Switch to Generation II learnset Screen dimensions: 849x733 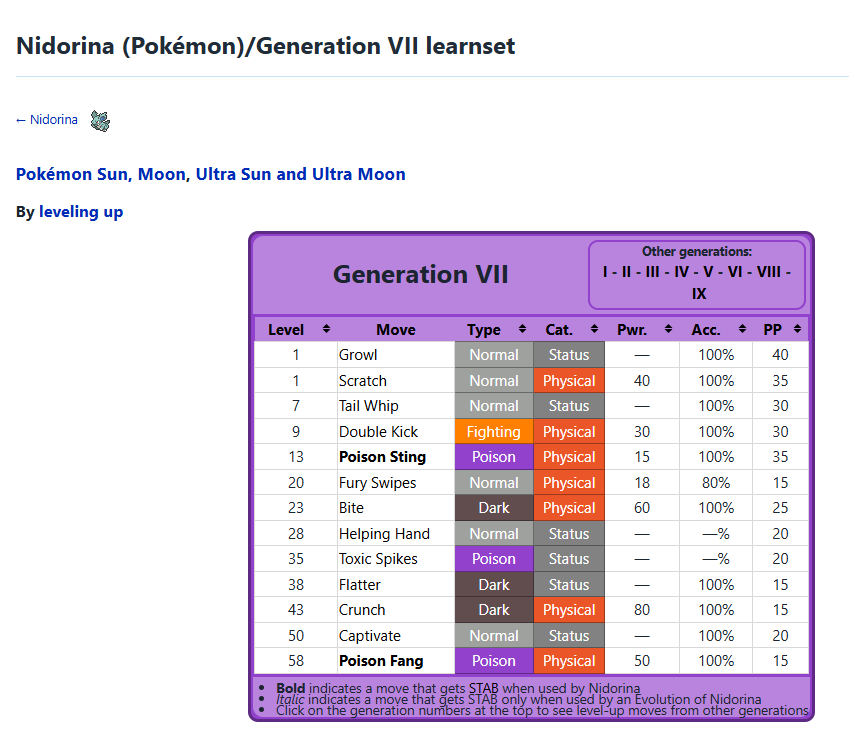(626, 272)
